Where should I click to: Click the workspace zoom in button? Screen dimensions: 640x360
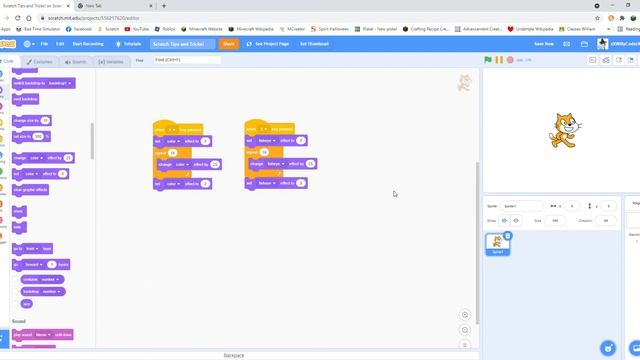click(x=464, y=315)
